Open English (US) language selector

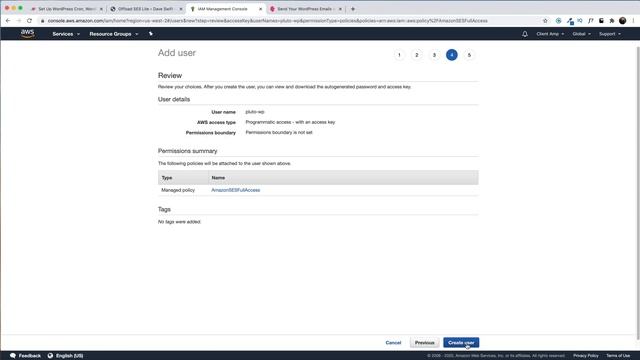[x=69, y=356]
